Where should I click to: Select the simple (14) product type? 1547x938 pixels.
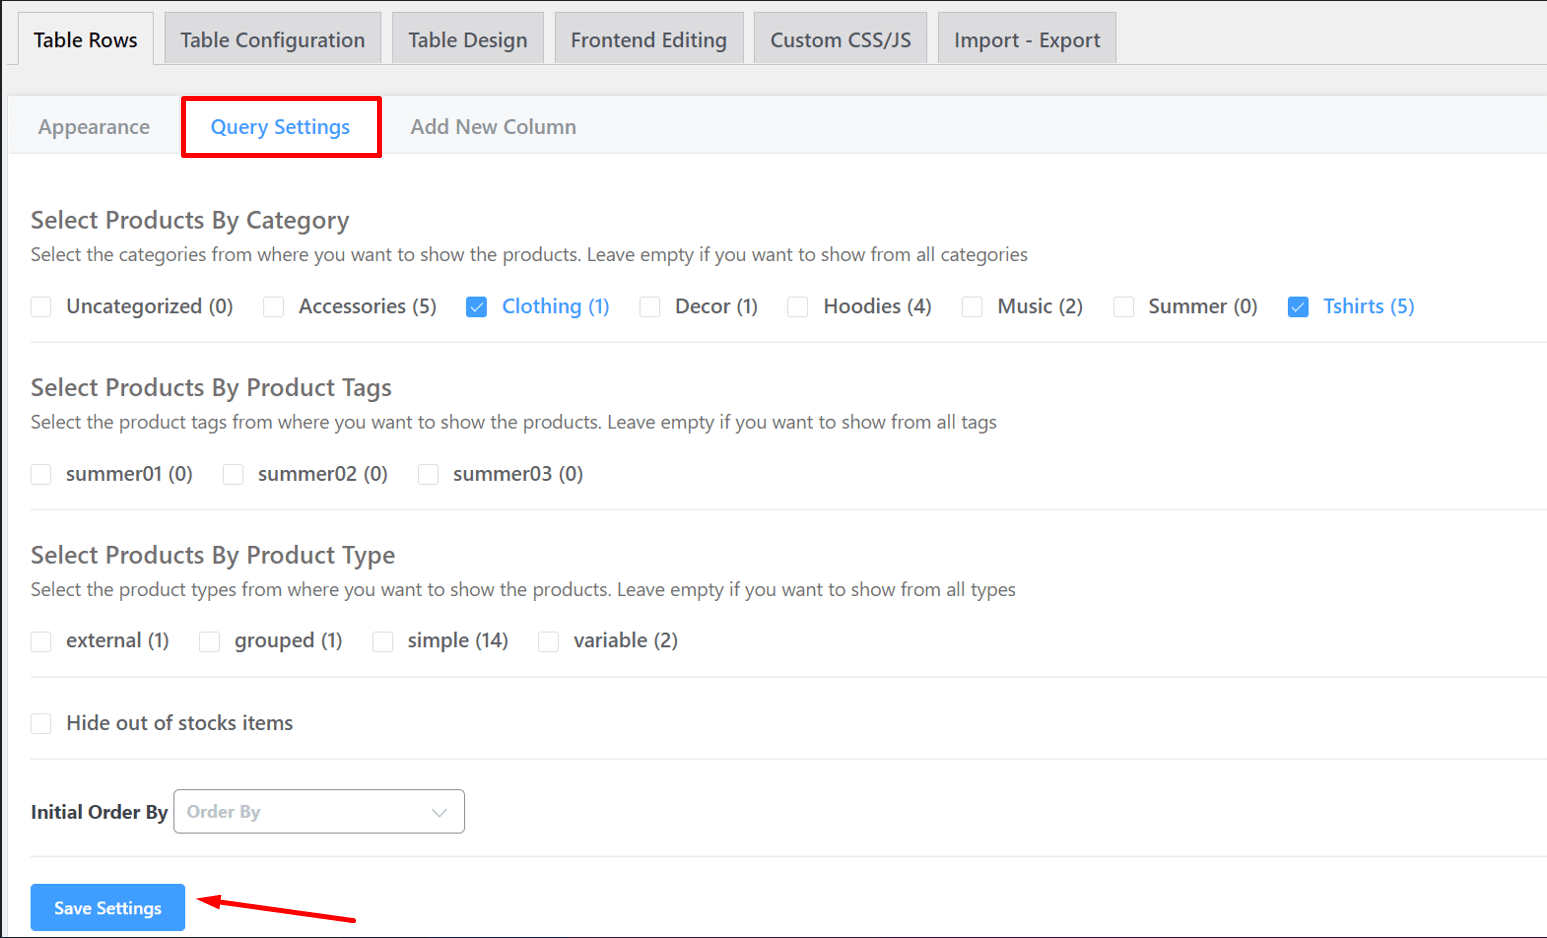pos(382,641)
